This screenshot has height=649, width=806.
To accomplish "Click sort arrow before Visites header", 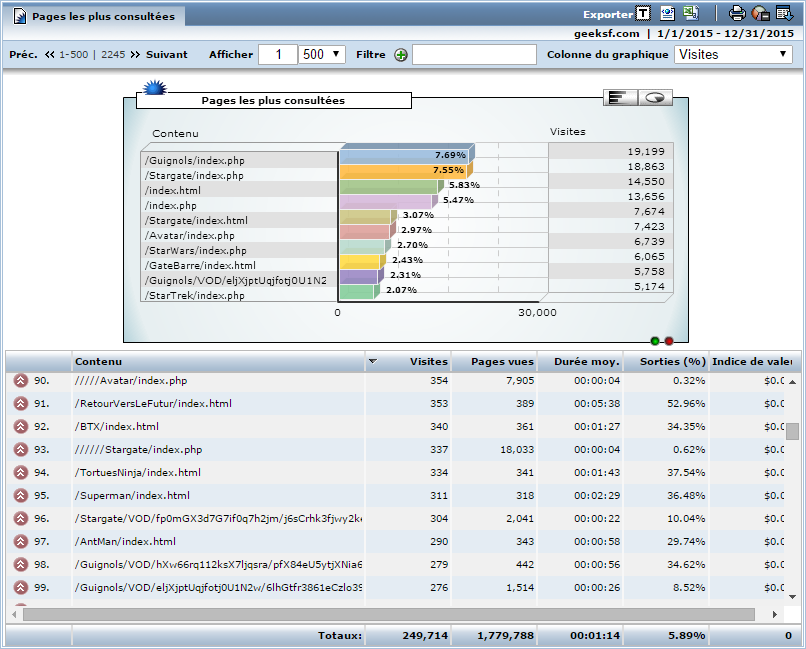I will (x=373, y=361).
